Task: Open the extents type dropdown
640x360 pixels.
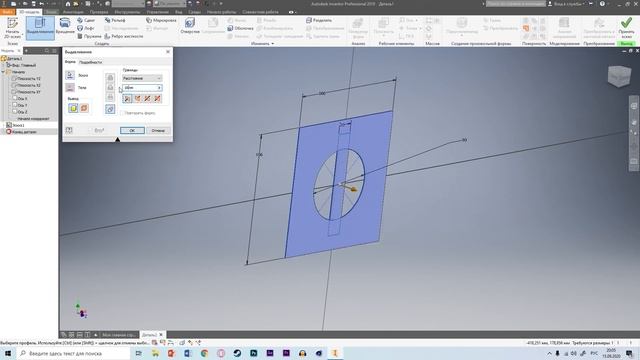Action: pos(142,78)
